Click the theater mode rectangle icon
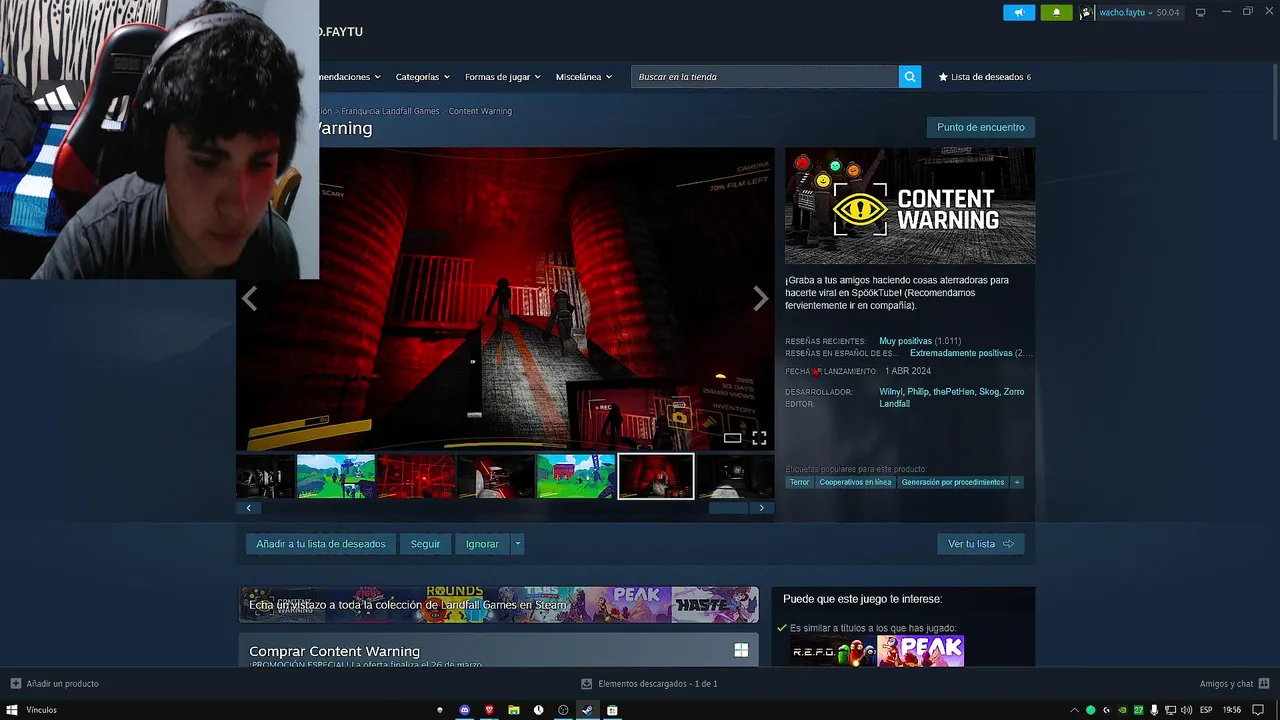This screenshot has width=1280, height=720. (x=732, y=438)
